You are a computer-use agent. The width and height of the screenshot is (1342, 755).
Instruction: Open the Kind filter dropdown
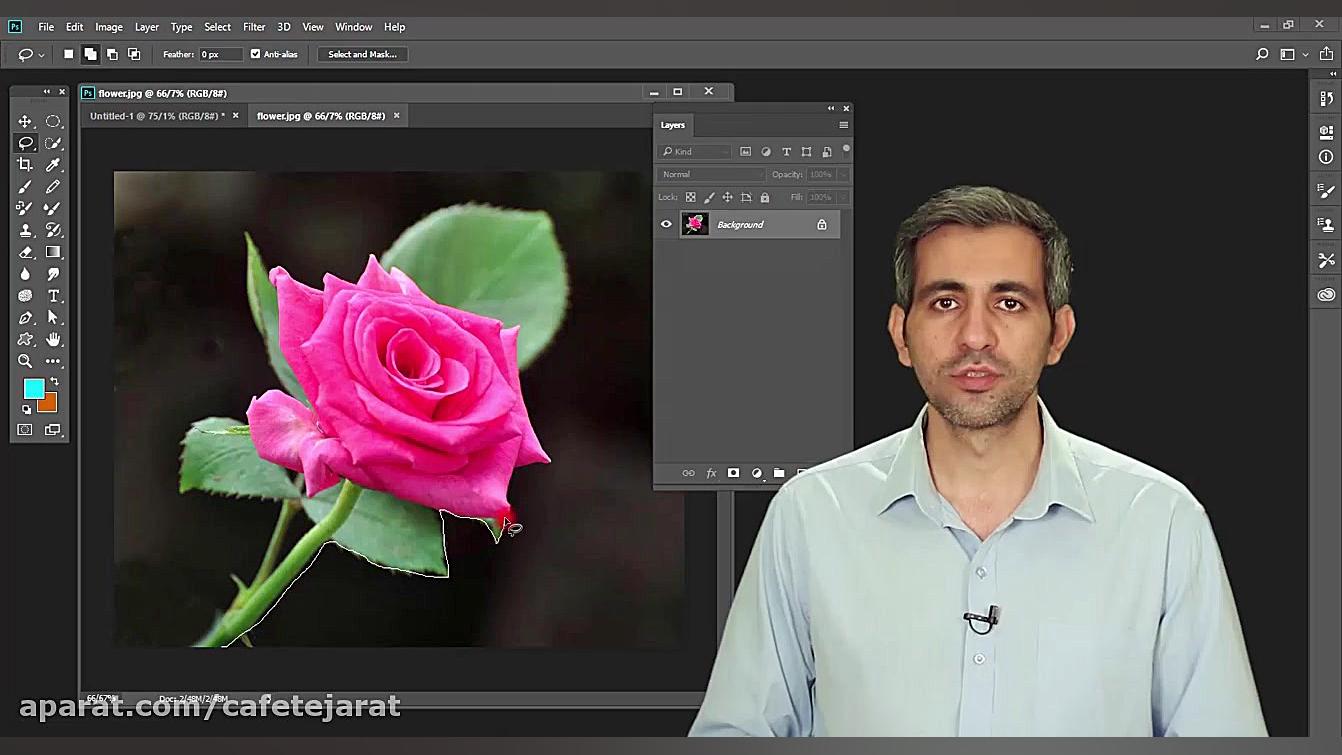pyautogui.click(x=694, y=151)
